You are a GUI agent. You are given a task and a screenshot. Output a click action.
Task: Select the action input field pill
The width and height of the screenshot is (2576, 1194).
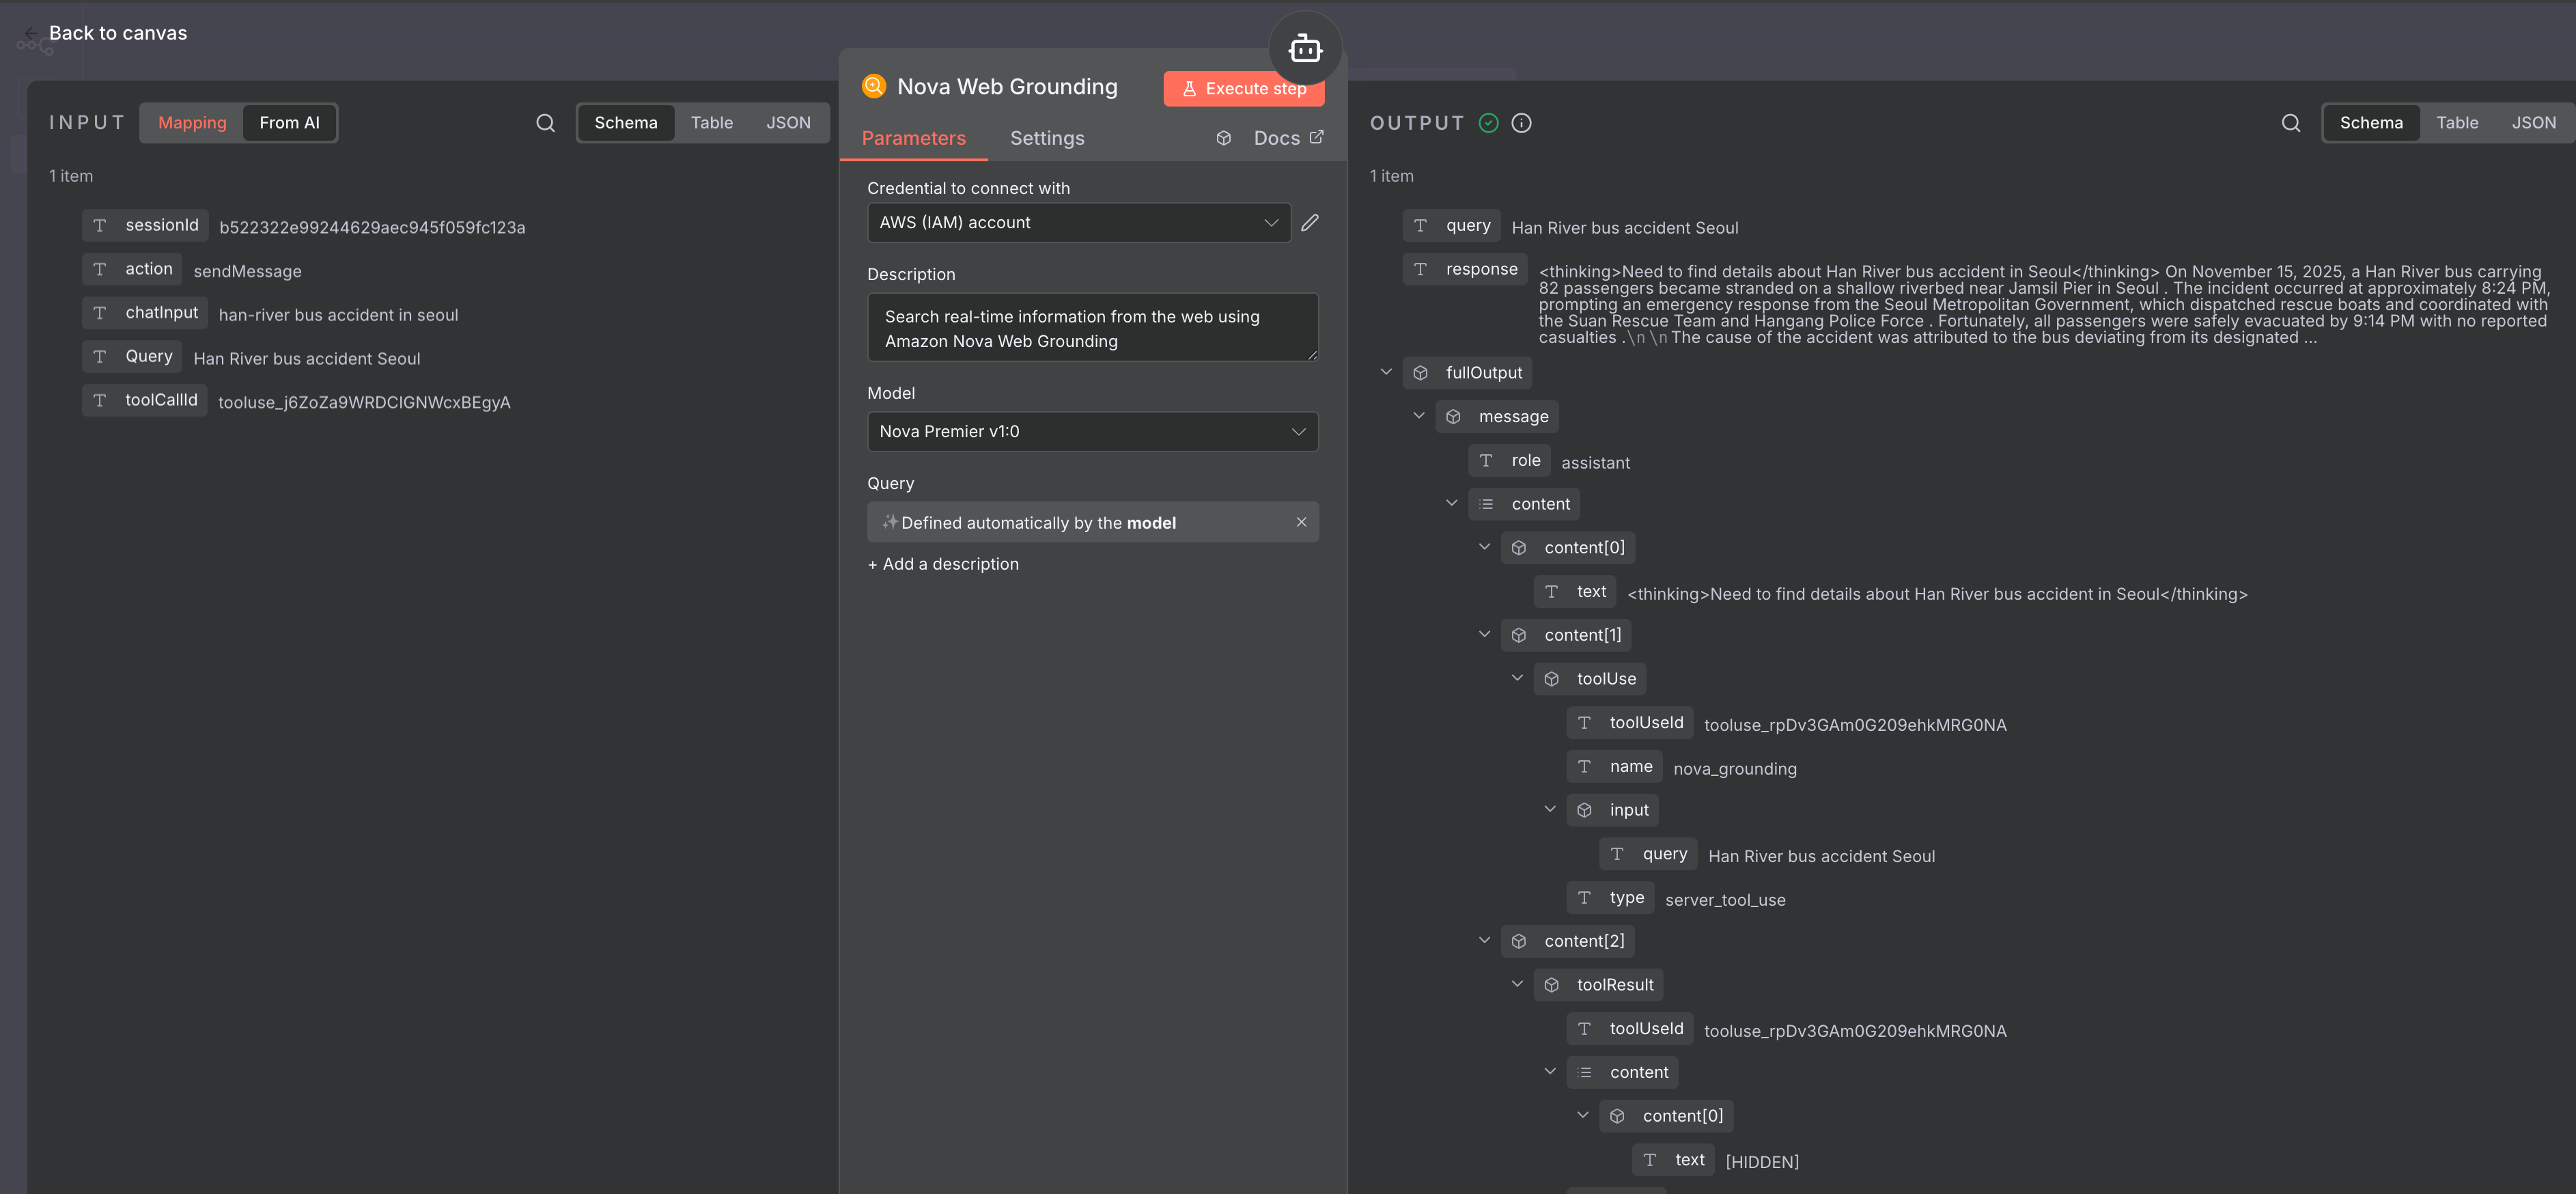point(132,269)
